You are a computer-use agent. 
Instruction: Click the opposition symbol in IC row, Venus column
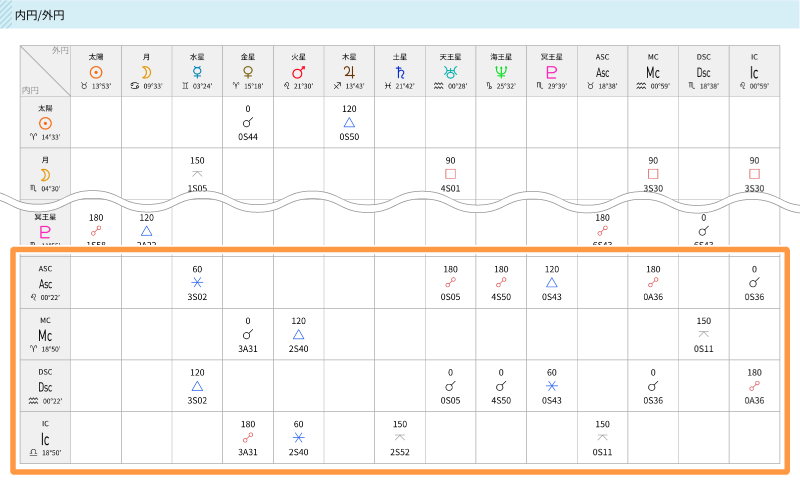tap(248, 436)
